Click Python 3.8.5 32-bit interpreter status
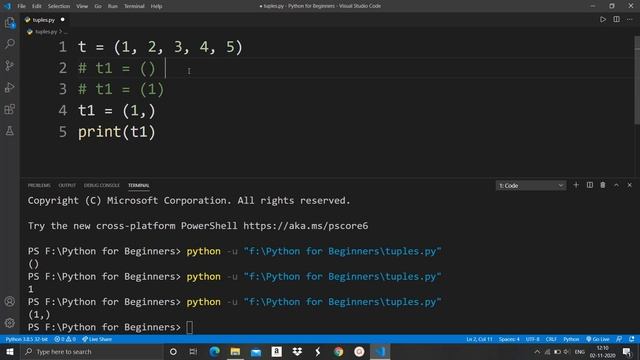The image size is (640, 360). click(x=27, y=339)
